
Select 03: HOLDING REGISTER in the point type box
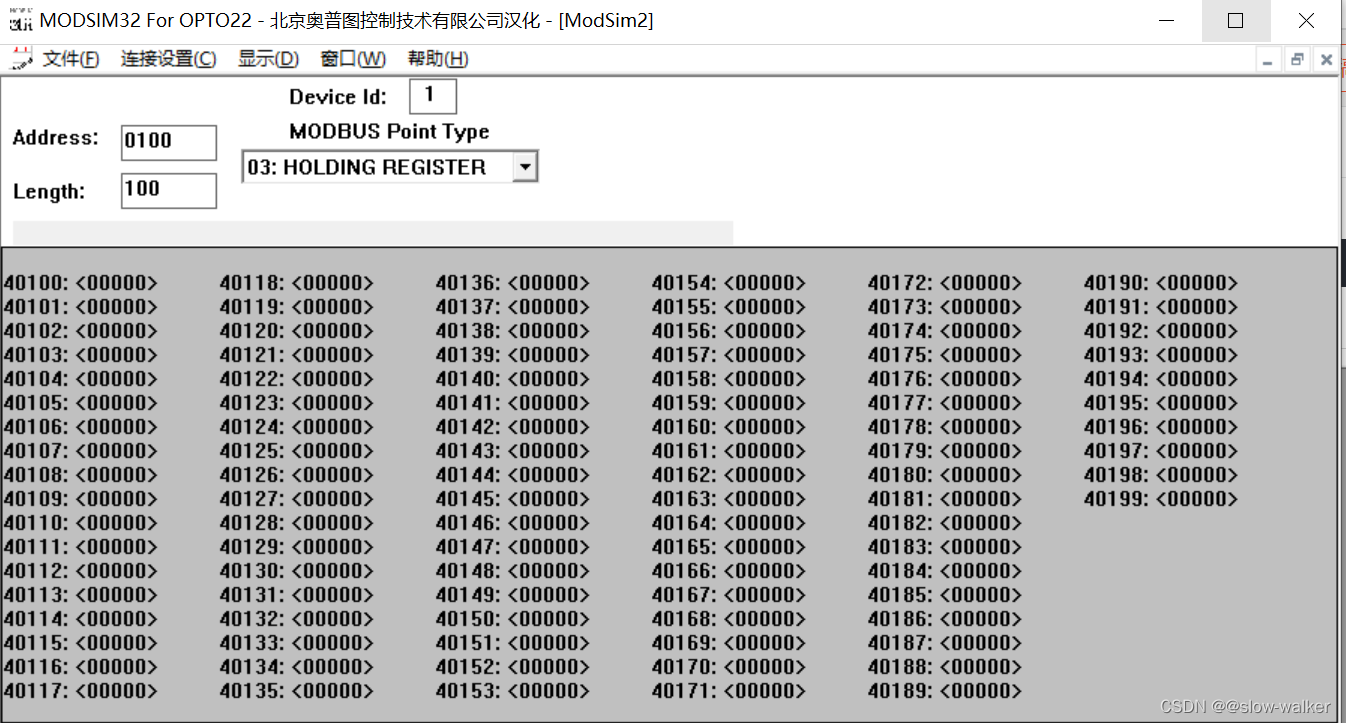click(380, 166)
